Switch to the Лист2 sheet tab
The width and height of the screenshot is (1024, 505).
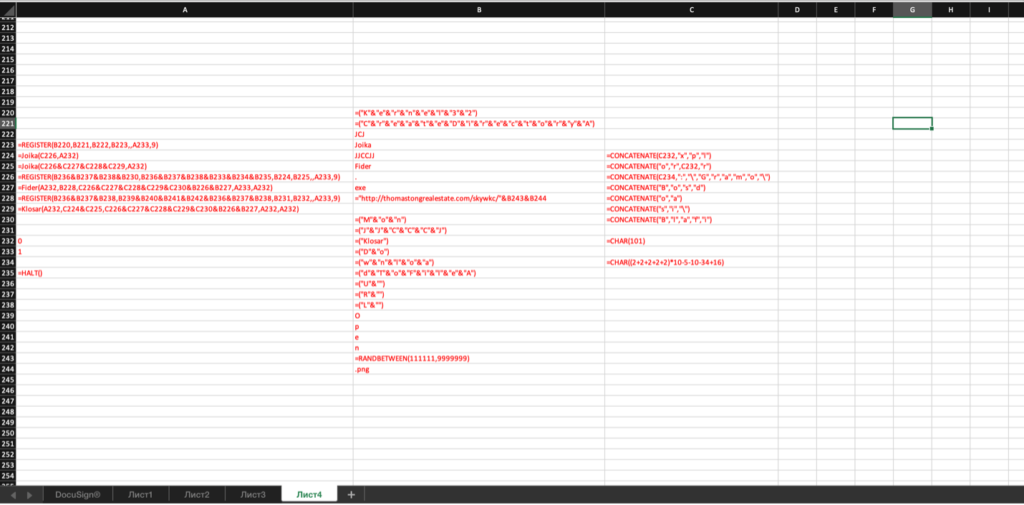(x=196, y=494)
